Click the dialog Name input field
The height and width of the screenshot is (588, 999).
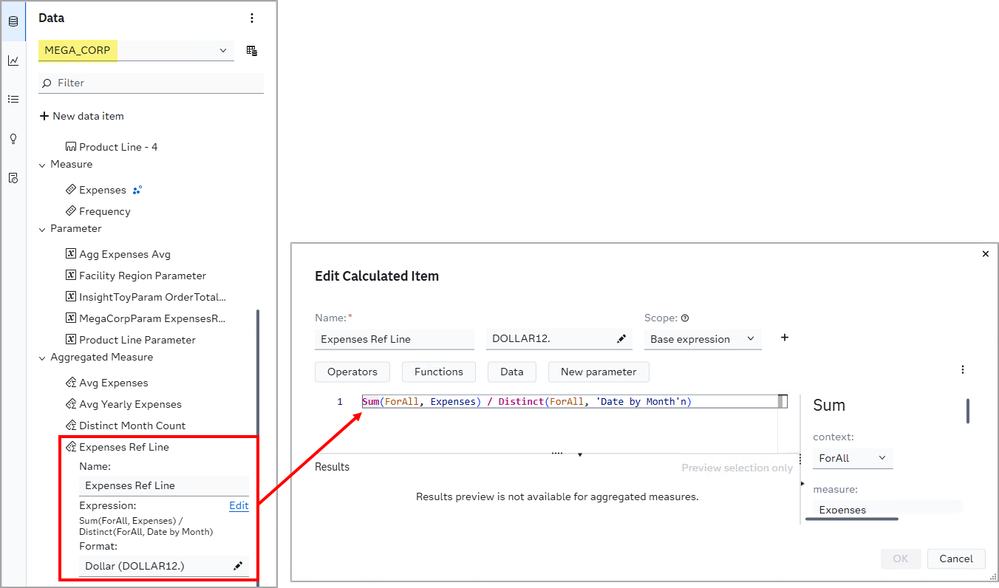click(x=394, y=340)
